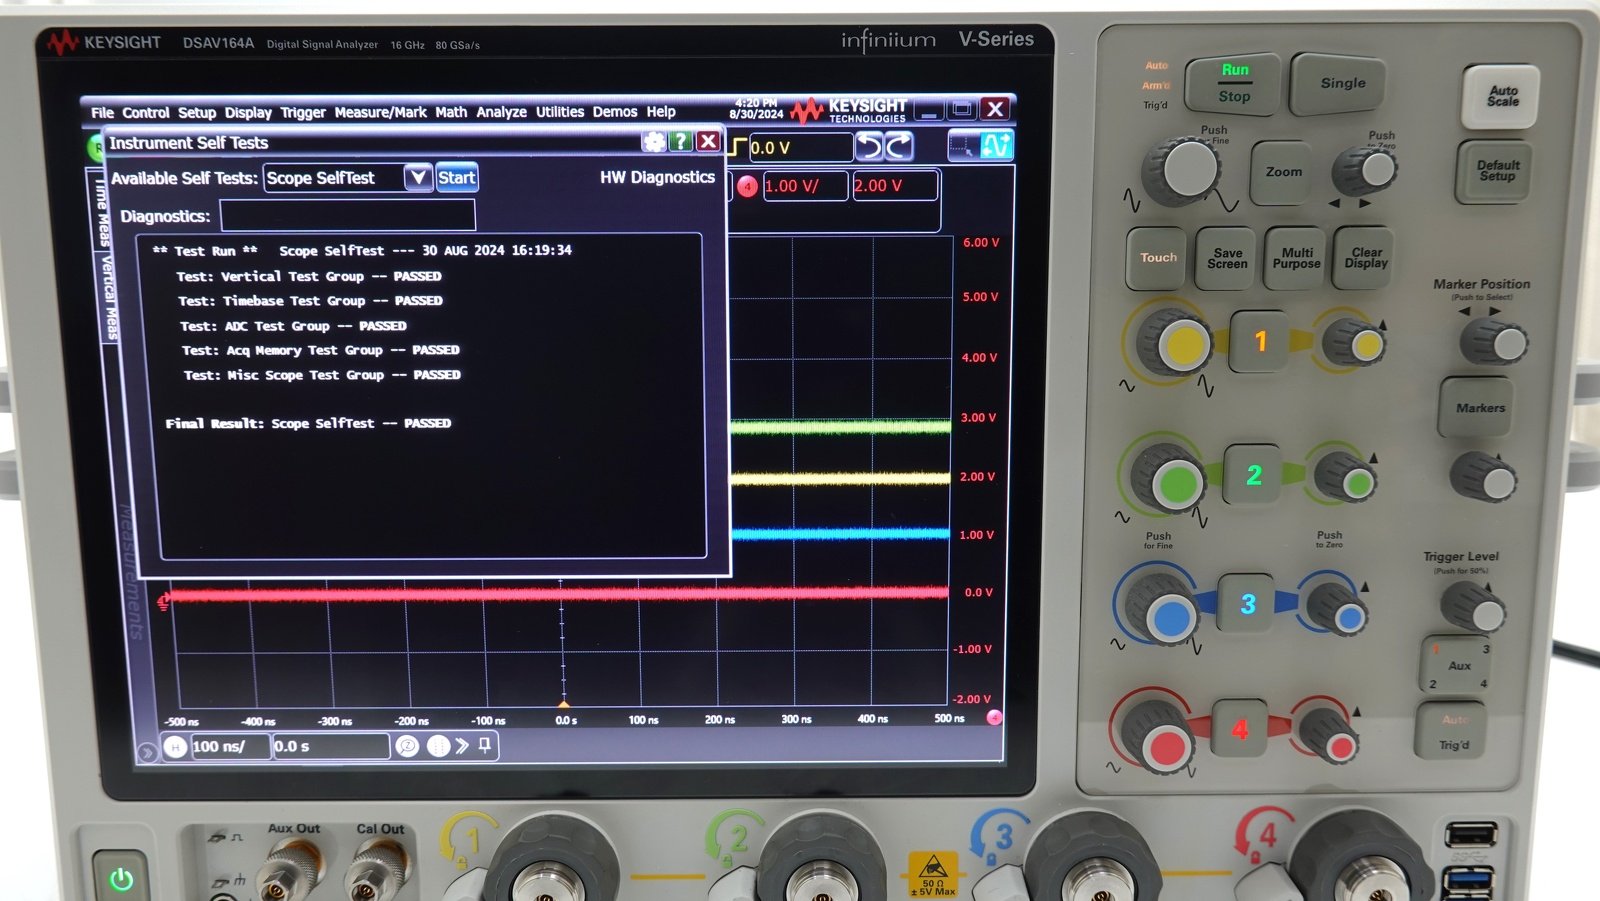Toggle the red channel 4 indicator
The image size is (1600, 901).
tap(747, 186)
